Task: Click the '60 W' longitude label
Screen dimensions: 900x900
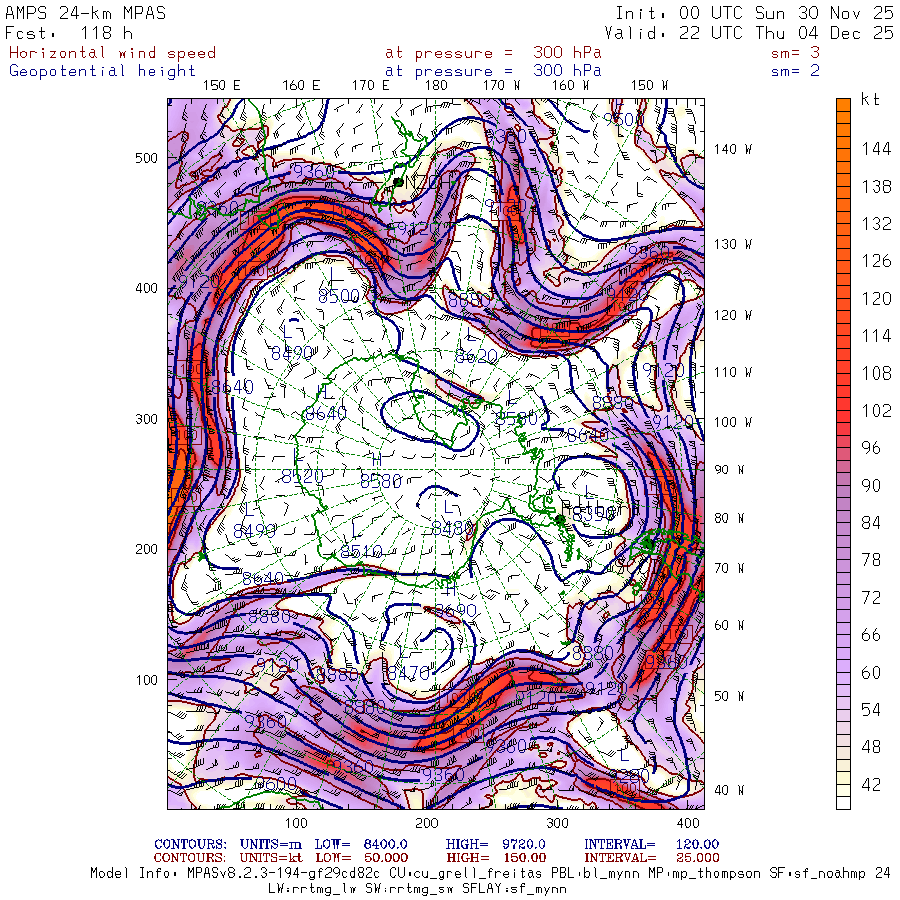Action: pos(729,625)
